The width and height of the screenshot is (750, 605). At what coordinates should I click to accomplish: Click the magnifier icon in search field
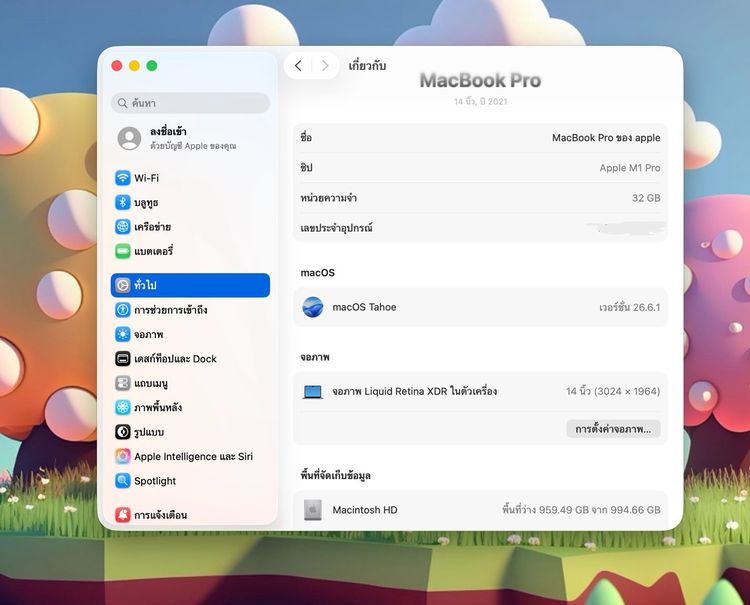click(122, 103)
